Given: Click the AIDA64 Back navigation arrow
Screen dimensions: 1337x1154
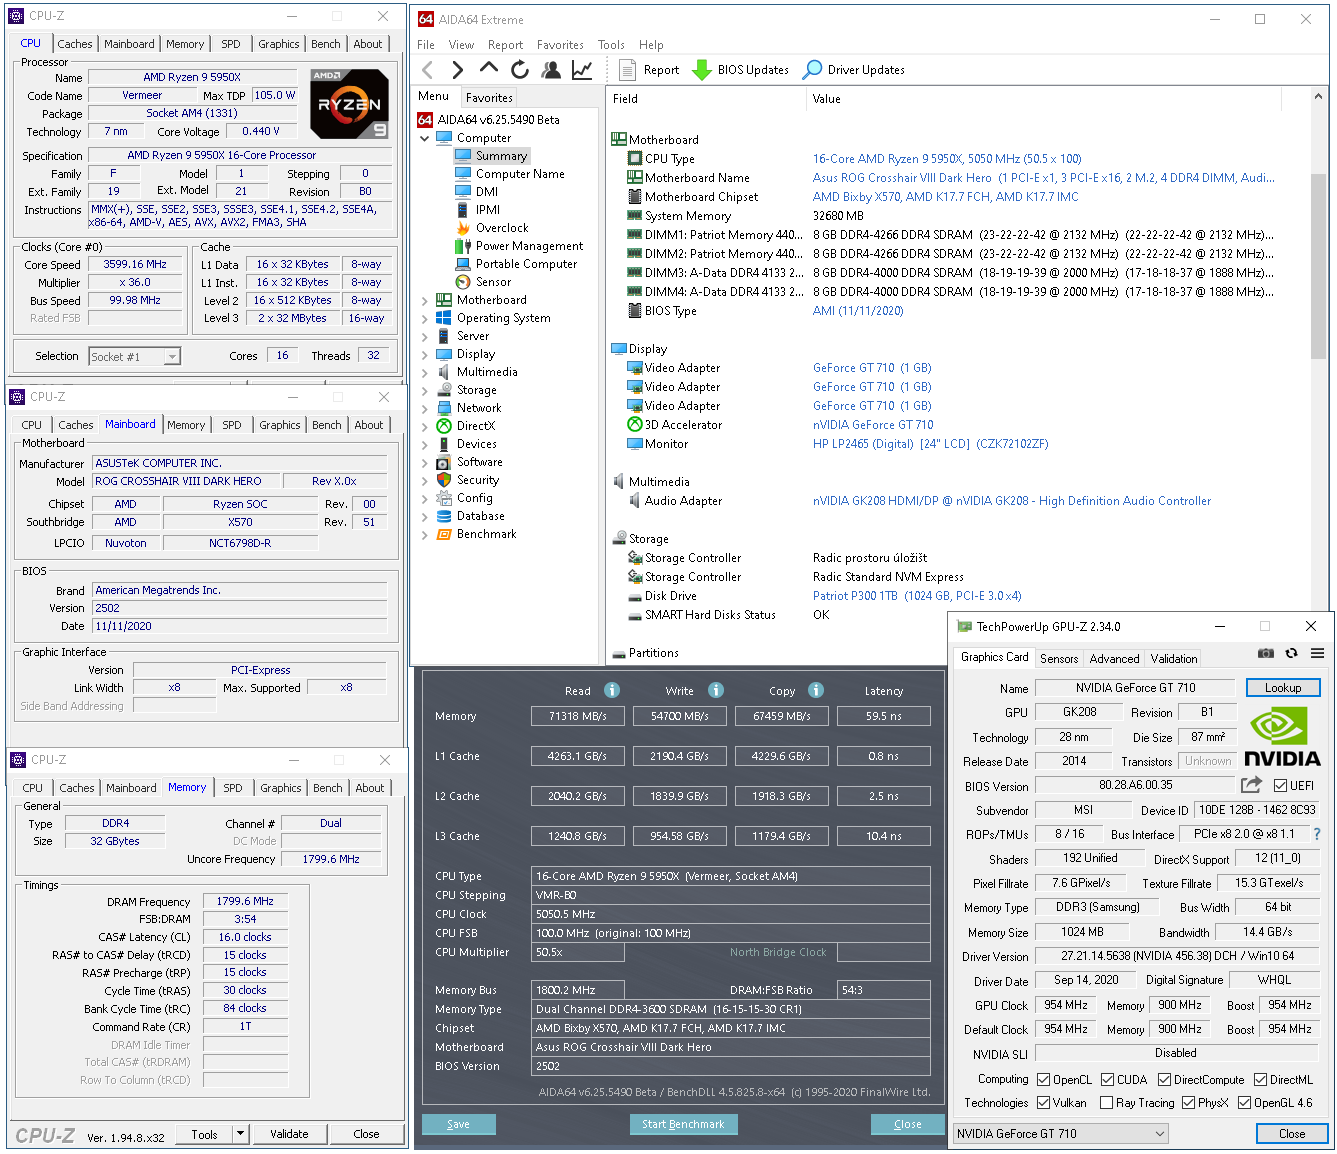Looking at the screenshot, I should pyautogui.click(x=428, y=70).
